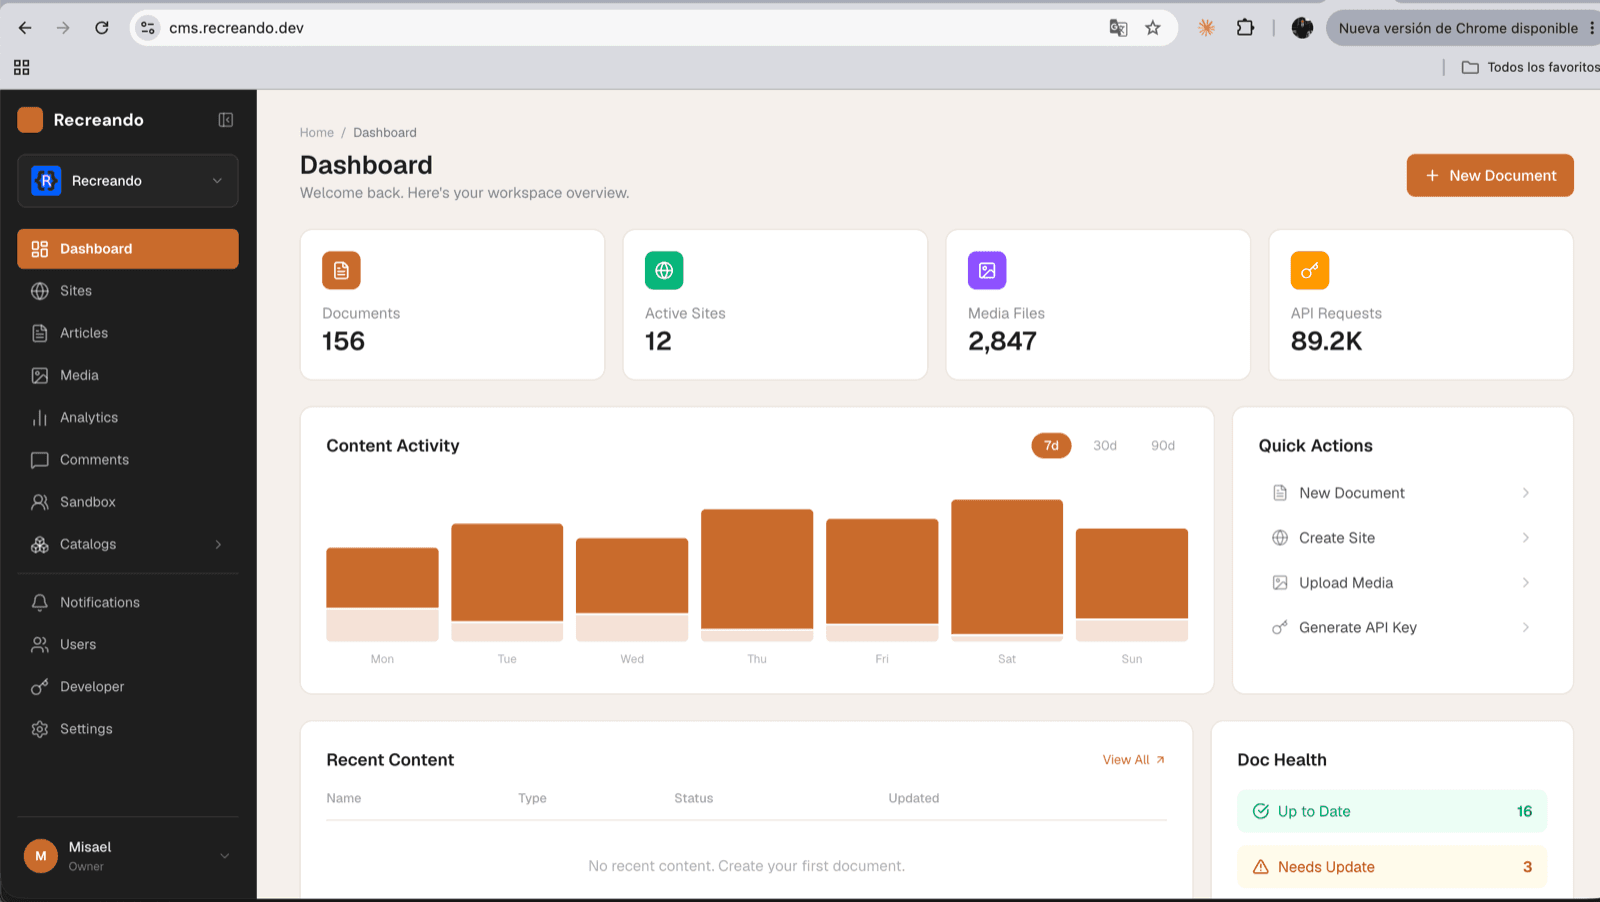Image resolution: width=1600 pixels, height=902 pixels.
Task: Click the Sandbox people icon
Action: point(40,502)
